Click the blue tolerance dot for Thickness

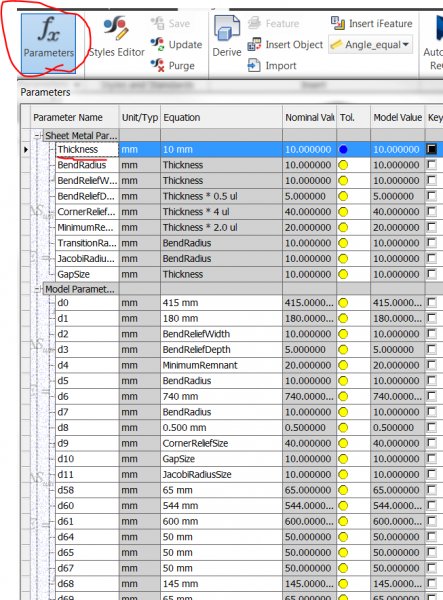343,149
